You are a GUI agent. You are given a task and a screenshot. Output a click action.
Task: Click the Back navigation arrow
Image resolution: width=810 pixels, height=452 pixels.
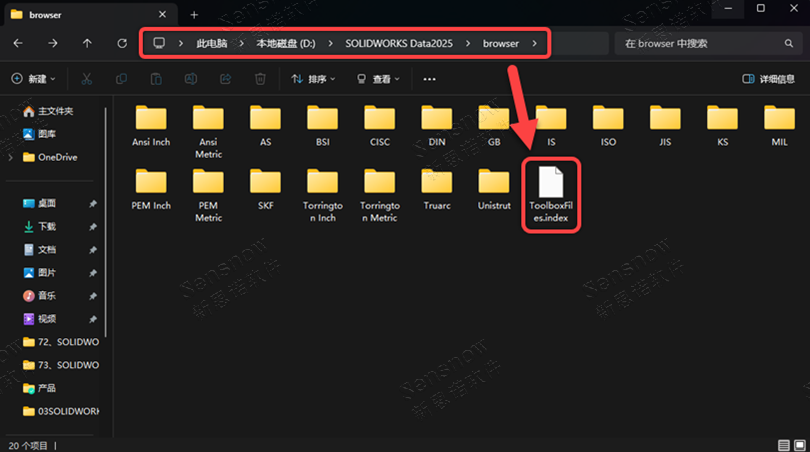pyautogui.click(x=19, y=44)
